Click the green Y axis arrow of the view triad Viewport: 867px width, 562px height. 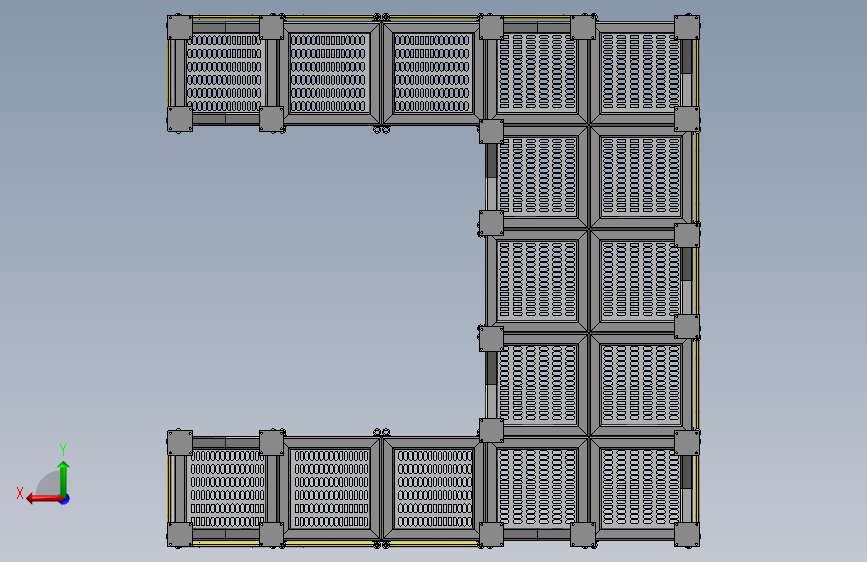[64, 479]
